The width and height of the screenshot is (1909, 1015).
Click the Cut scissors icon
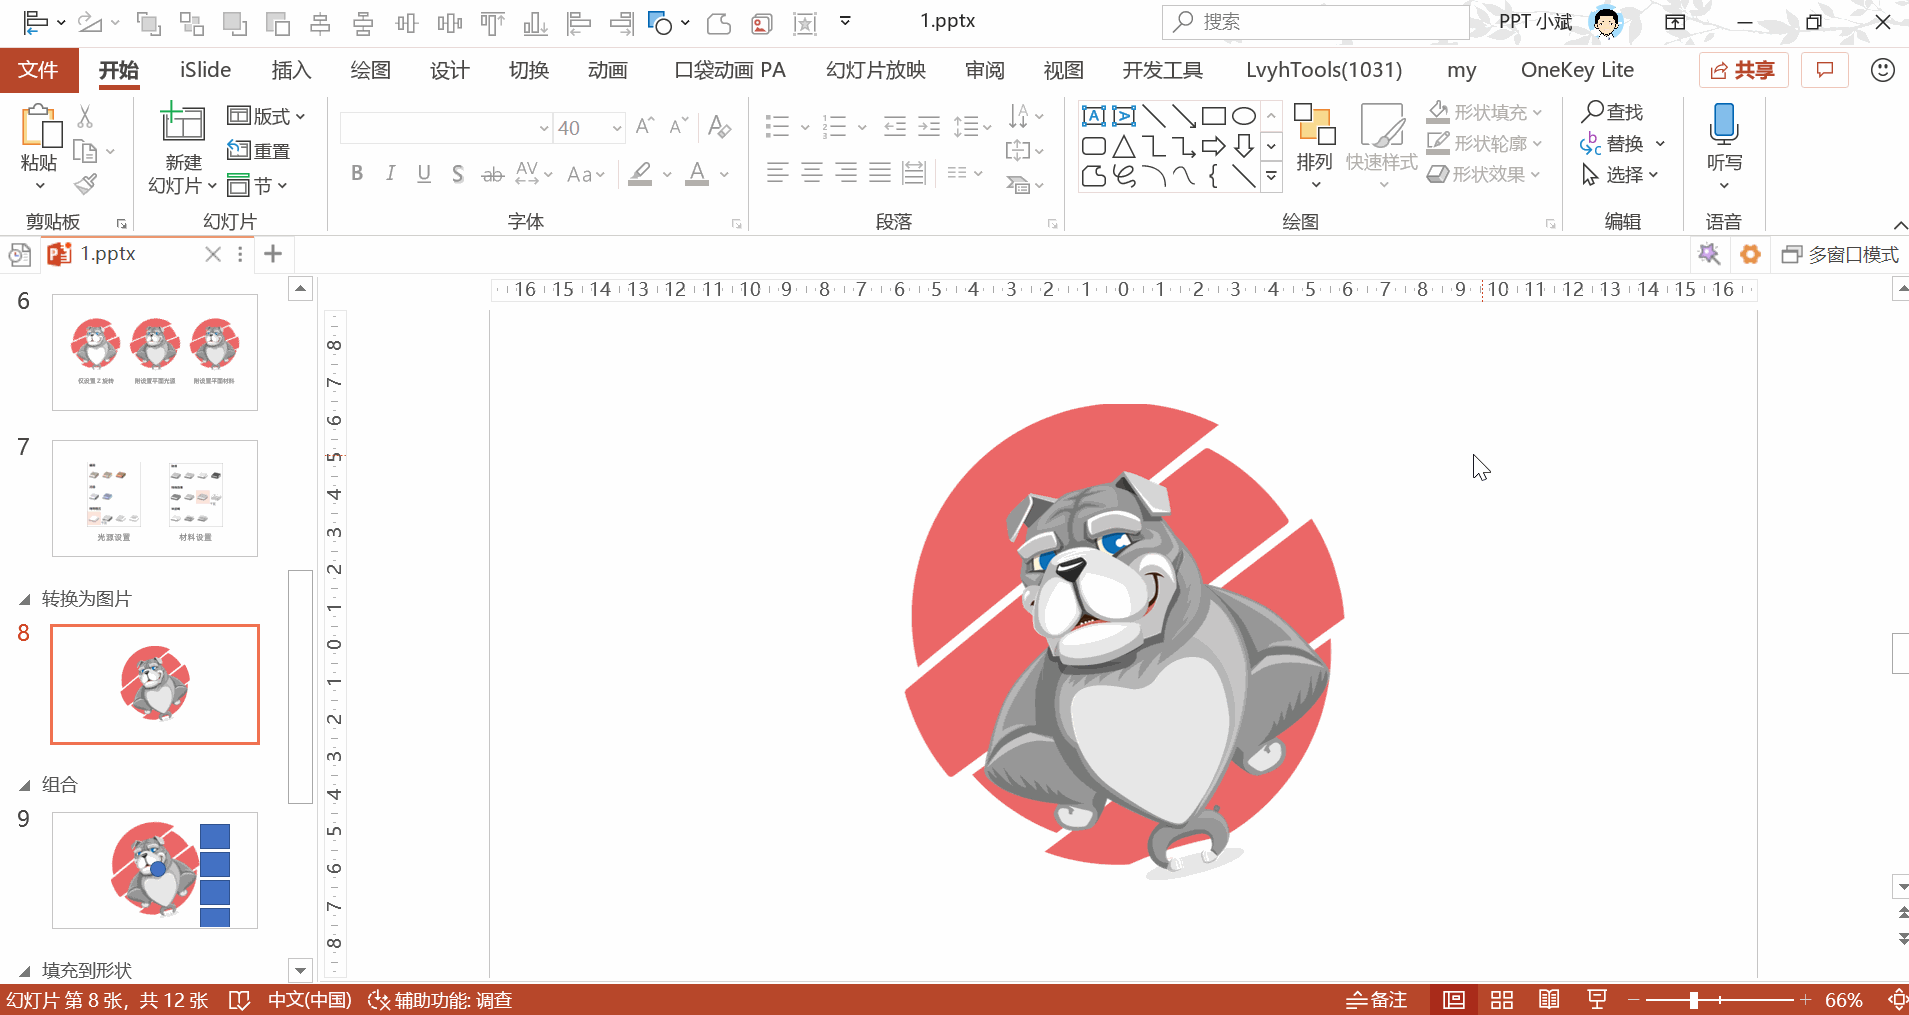[86, 117]
